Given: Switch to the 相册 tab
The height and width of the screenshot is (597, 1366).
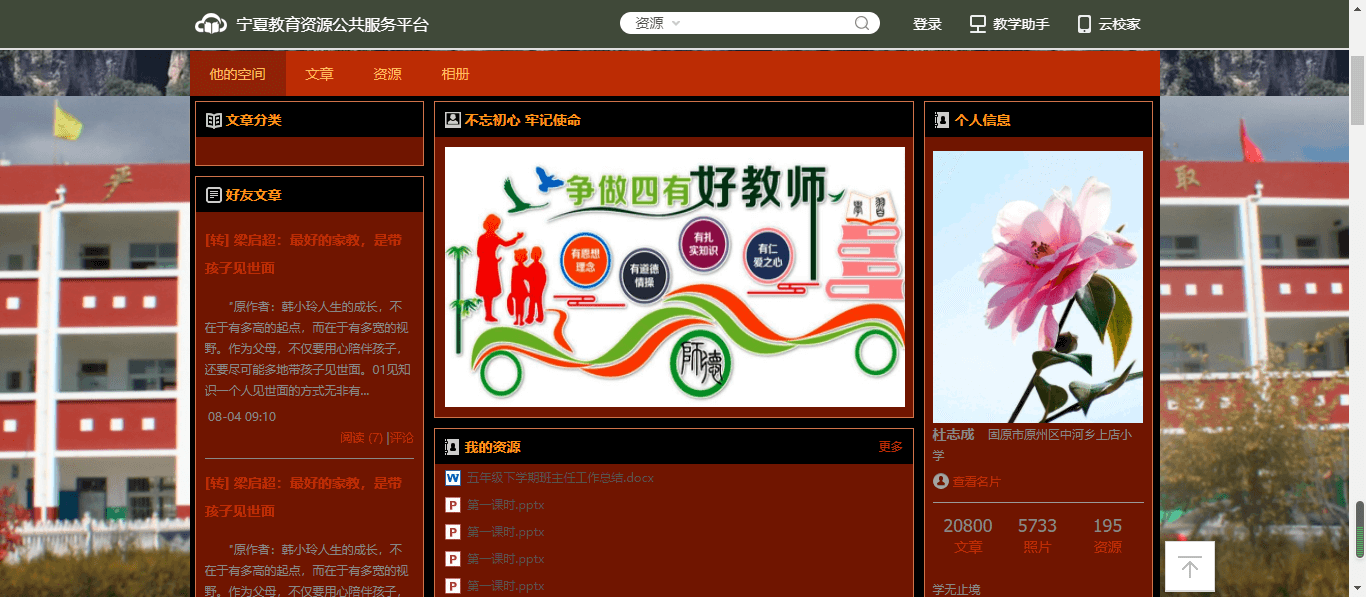Looking at the screenshot, I should pyautogui.click(x=455, y=74).
